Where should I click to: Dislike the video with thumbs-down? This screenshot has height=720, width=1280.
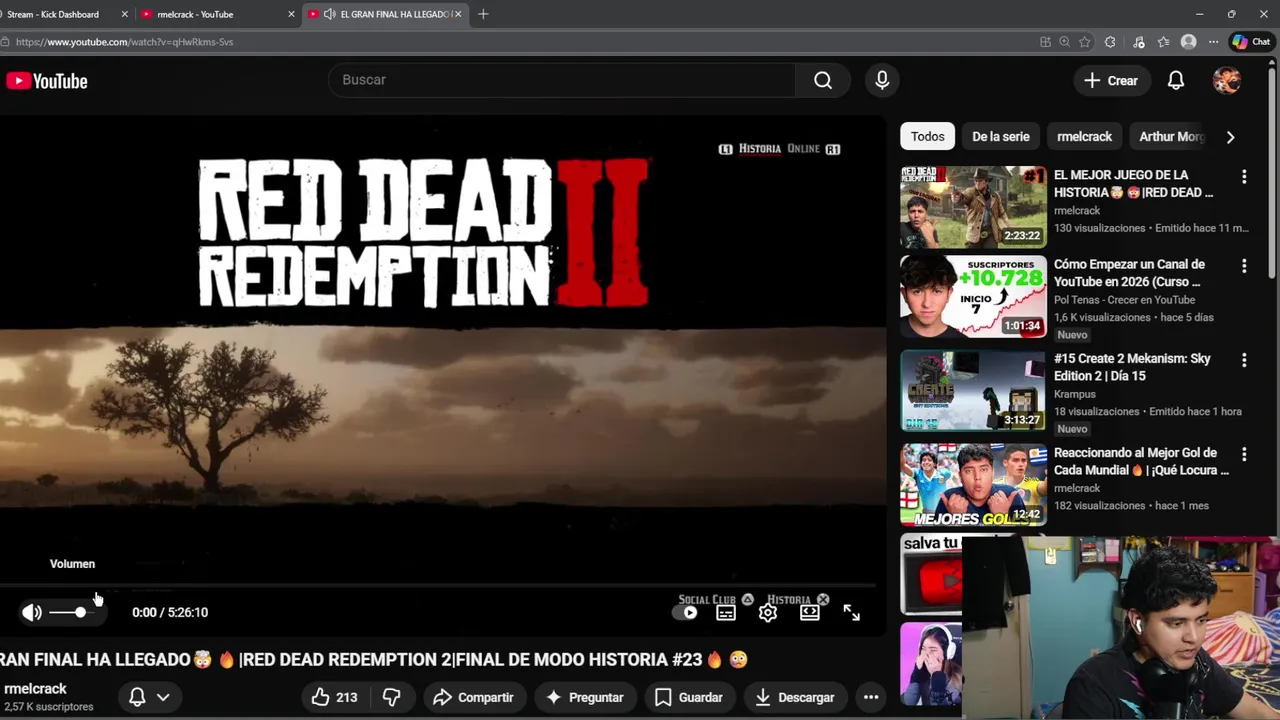(x=392, y=697)
